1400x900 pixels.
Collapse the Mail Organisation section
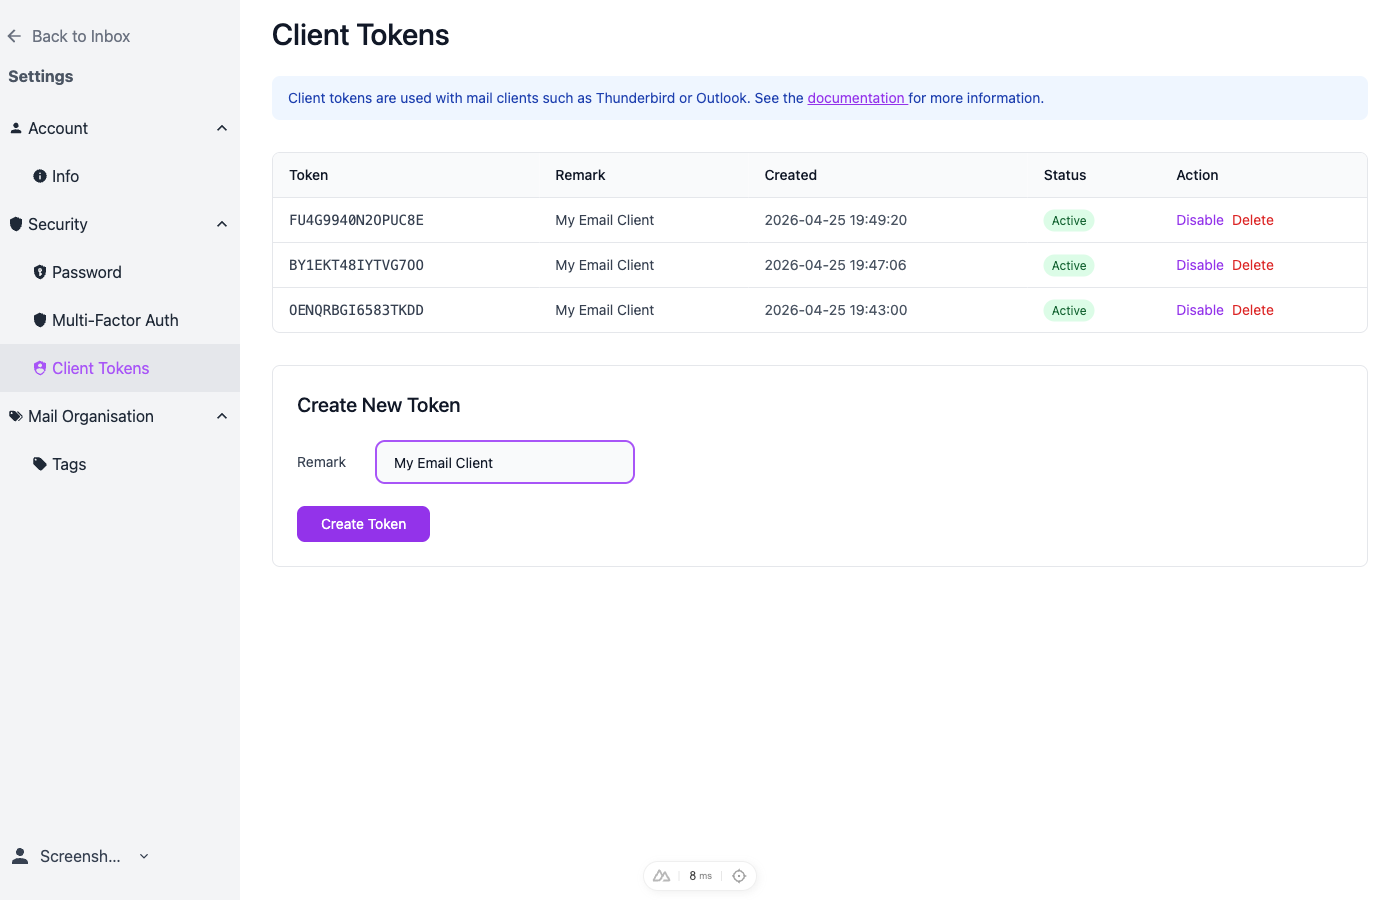click(221, 416)
